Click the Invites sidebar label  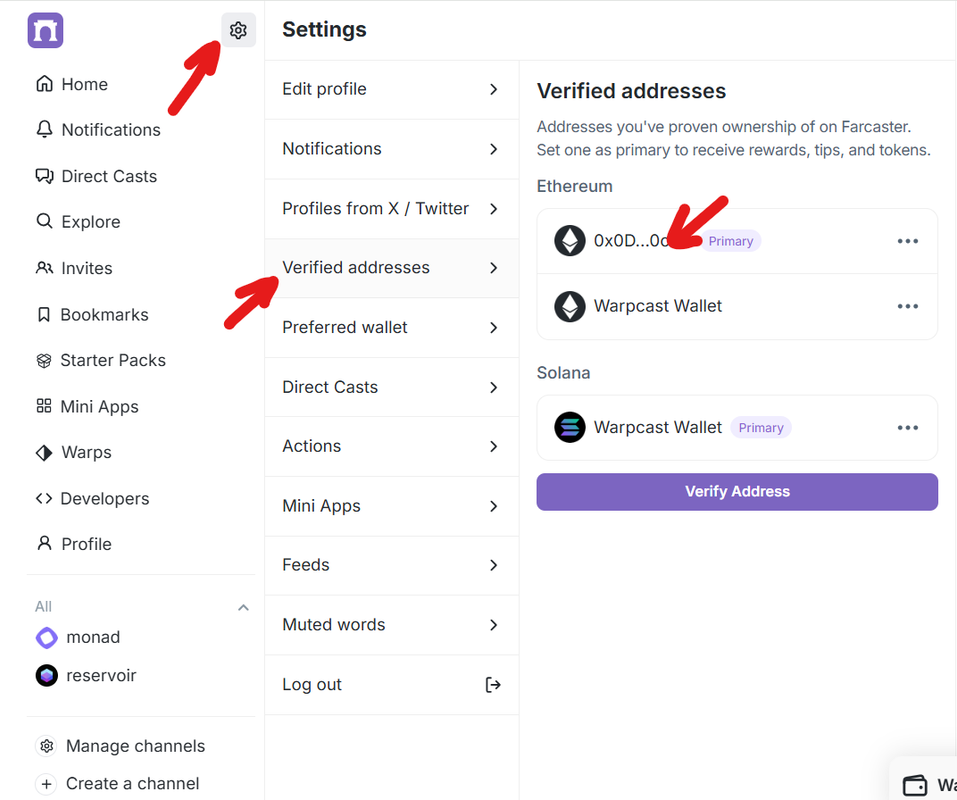pyautogui.click(x=87, y=268)
